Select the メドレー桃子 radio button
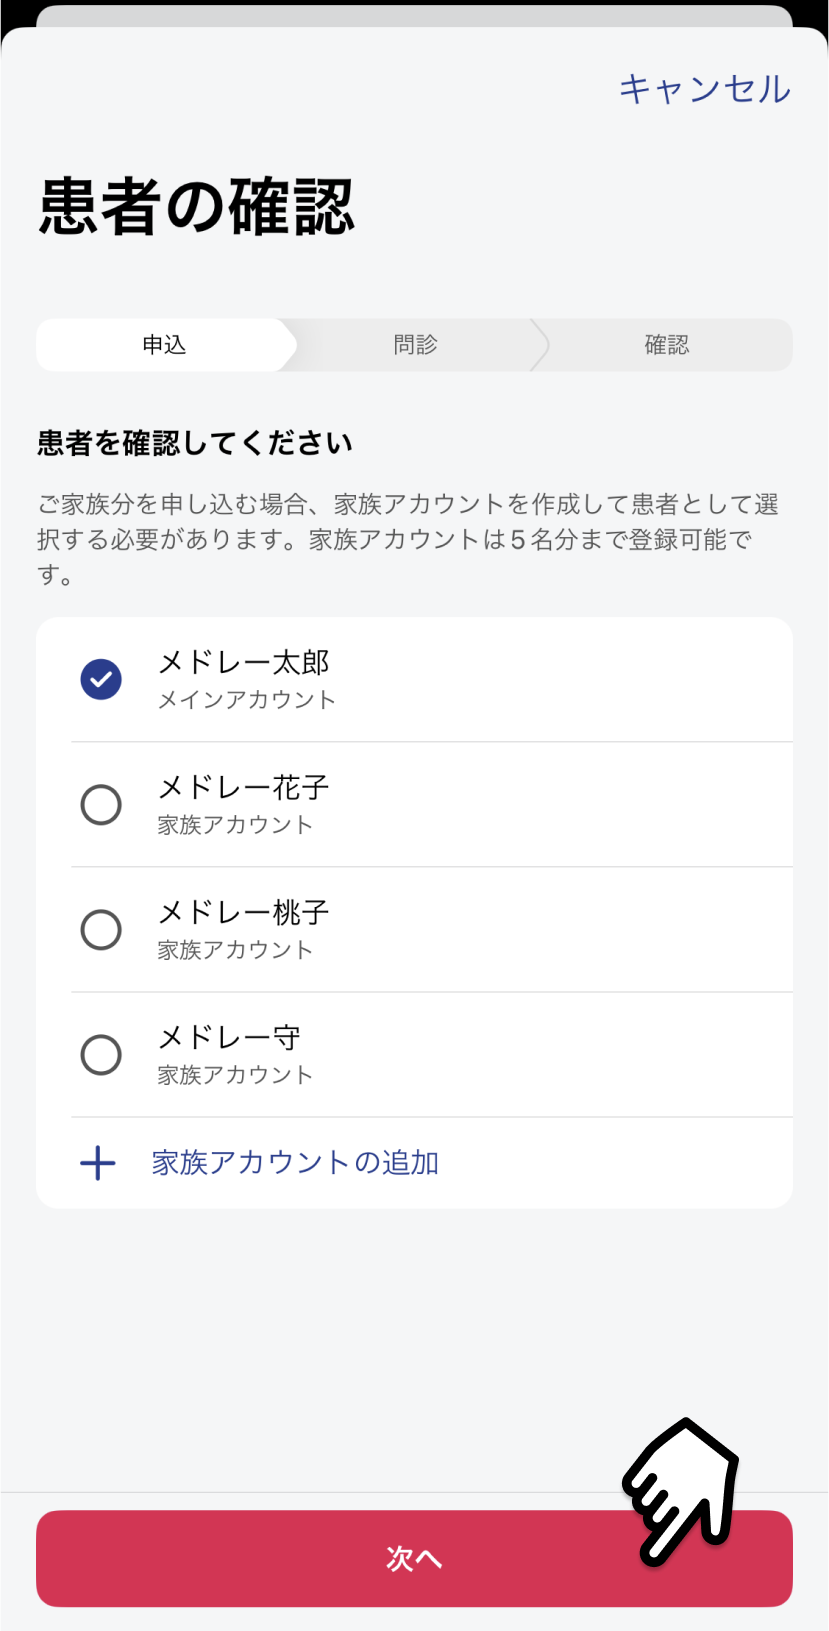 click(x=101, y=930)
